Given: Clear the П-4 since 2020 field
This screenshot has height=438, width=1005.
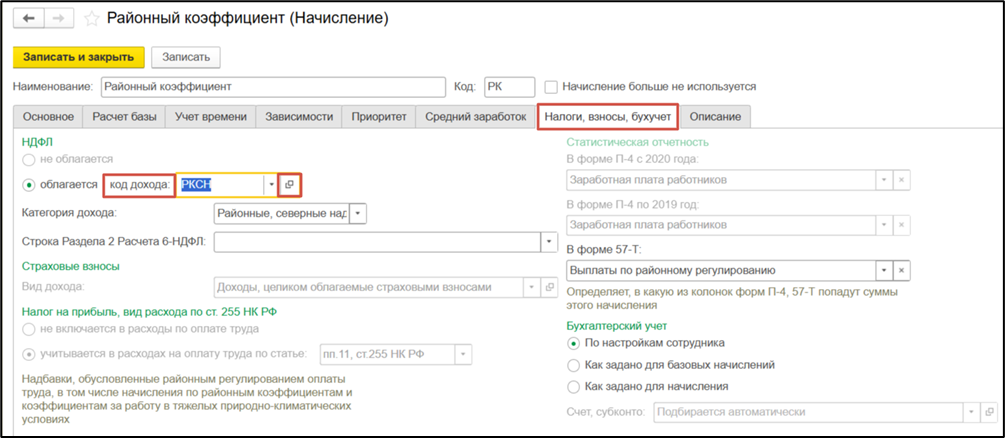Looking at the screenshot, I should point(901,179).
